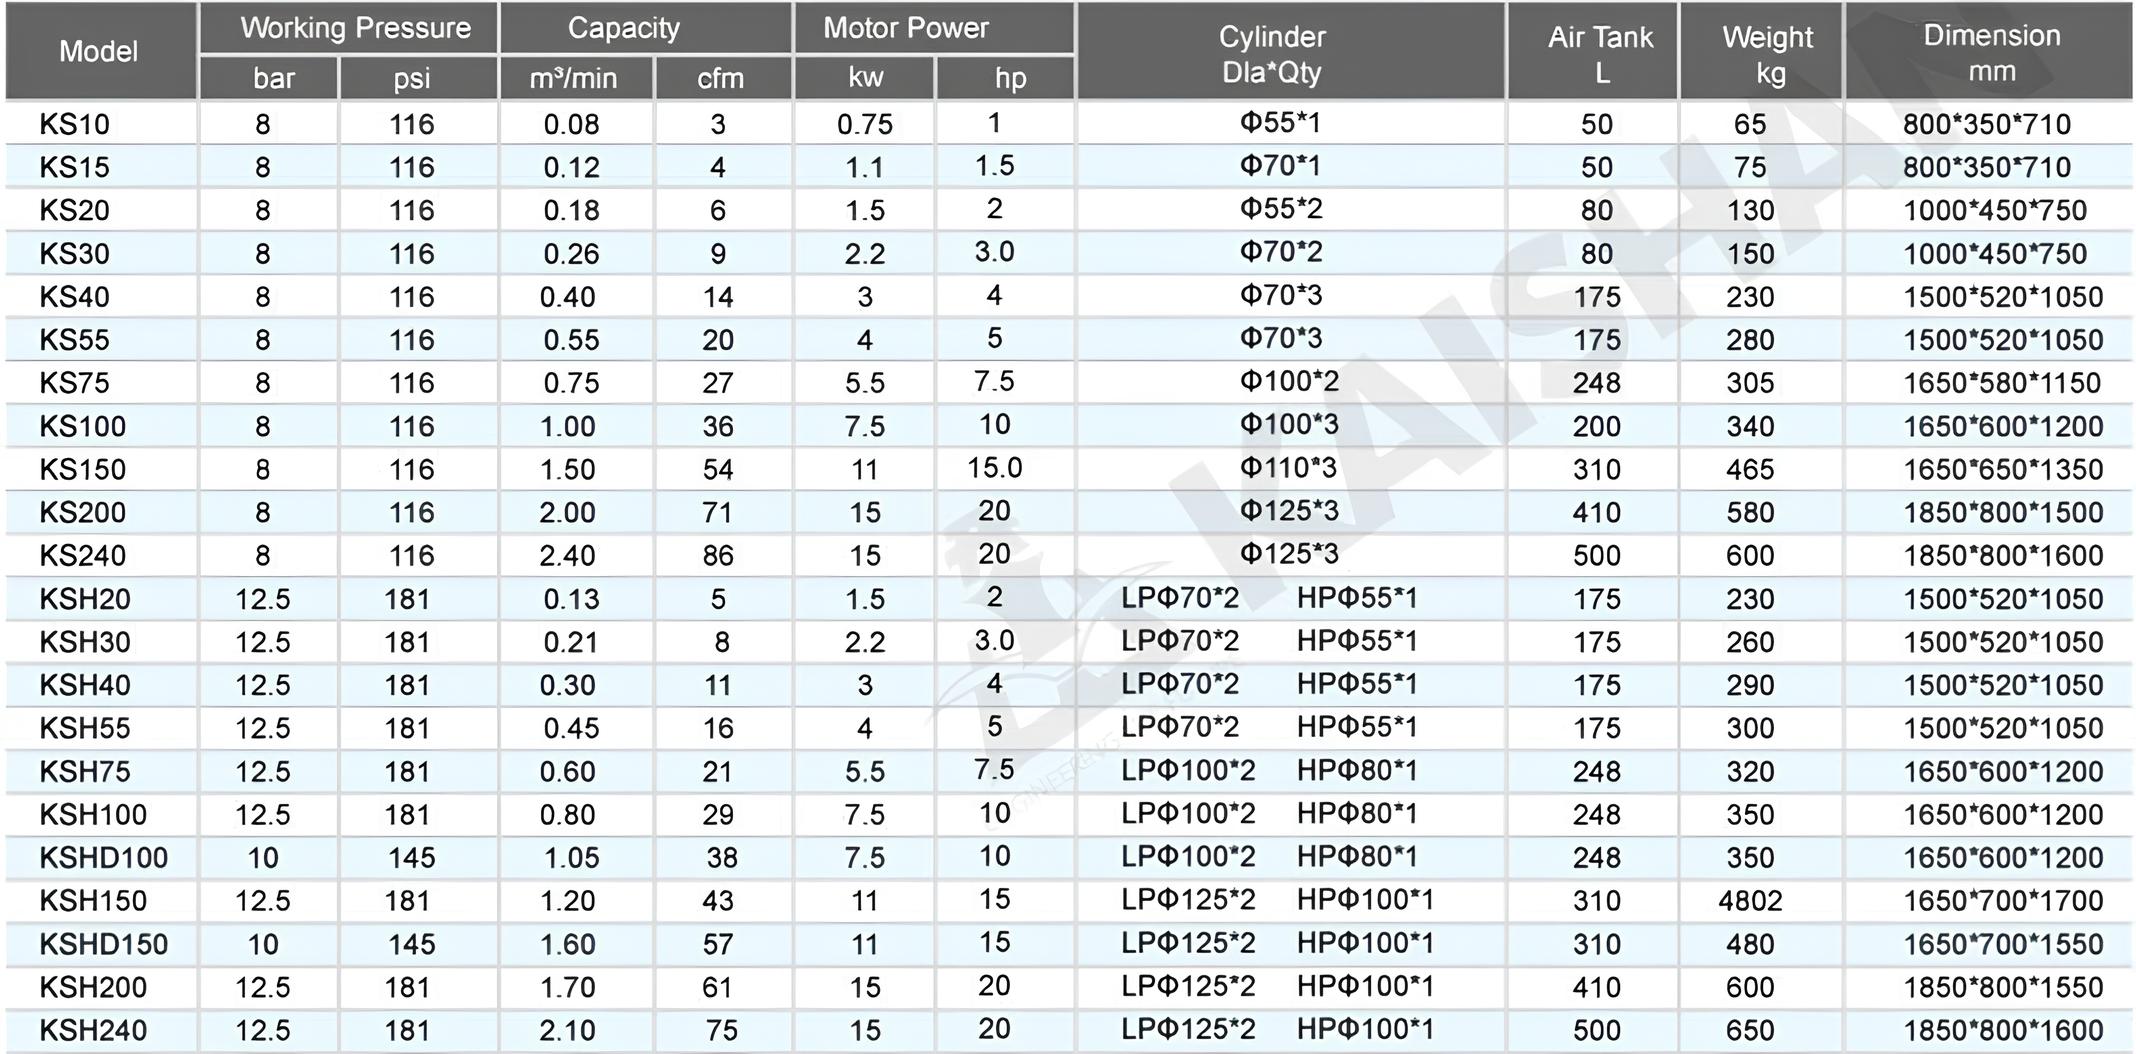
Task: Click the Cylinder Dia*Qty header
Action: (1271, 54)
